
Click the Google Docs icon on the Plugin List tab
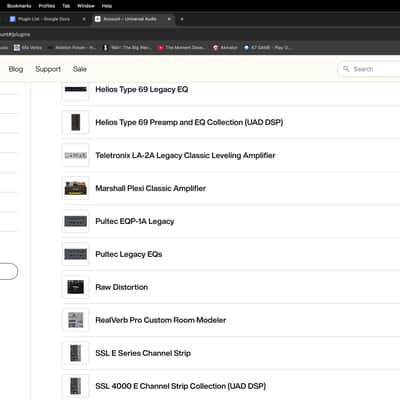click(x=12, y=19)
